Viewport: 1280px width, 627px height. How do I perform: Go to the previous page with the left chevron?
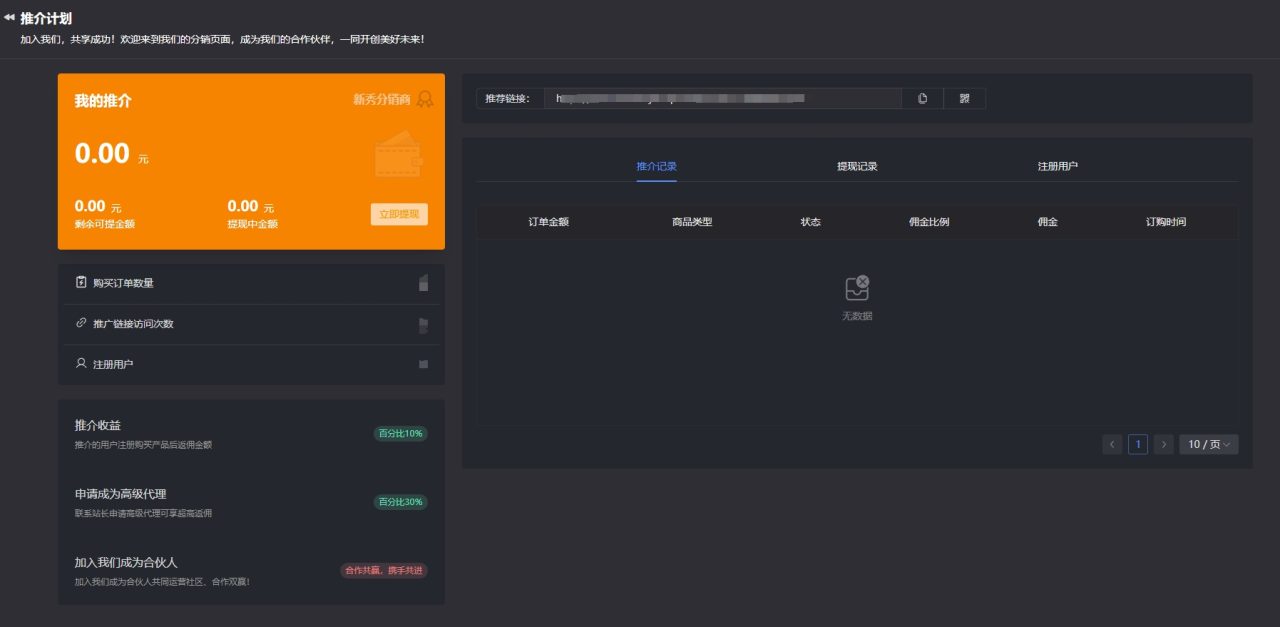coord(1112,444)
